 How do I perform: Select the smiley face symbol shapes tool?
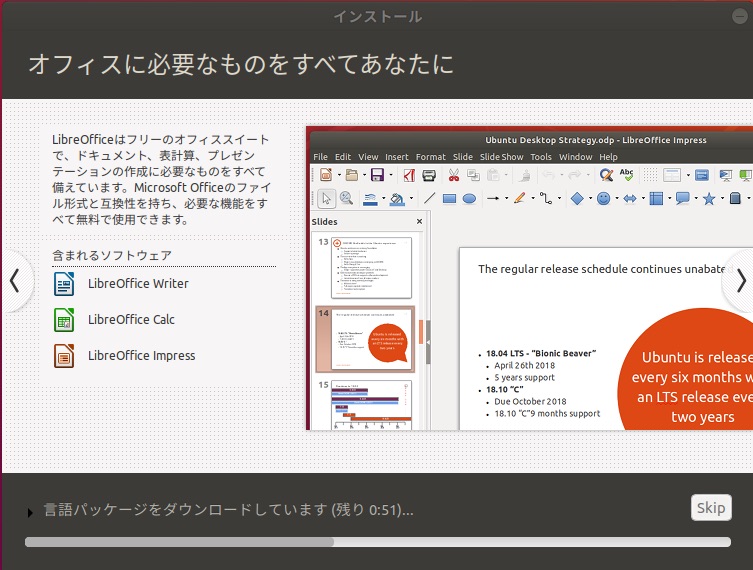603,199
